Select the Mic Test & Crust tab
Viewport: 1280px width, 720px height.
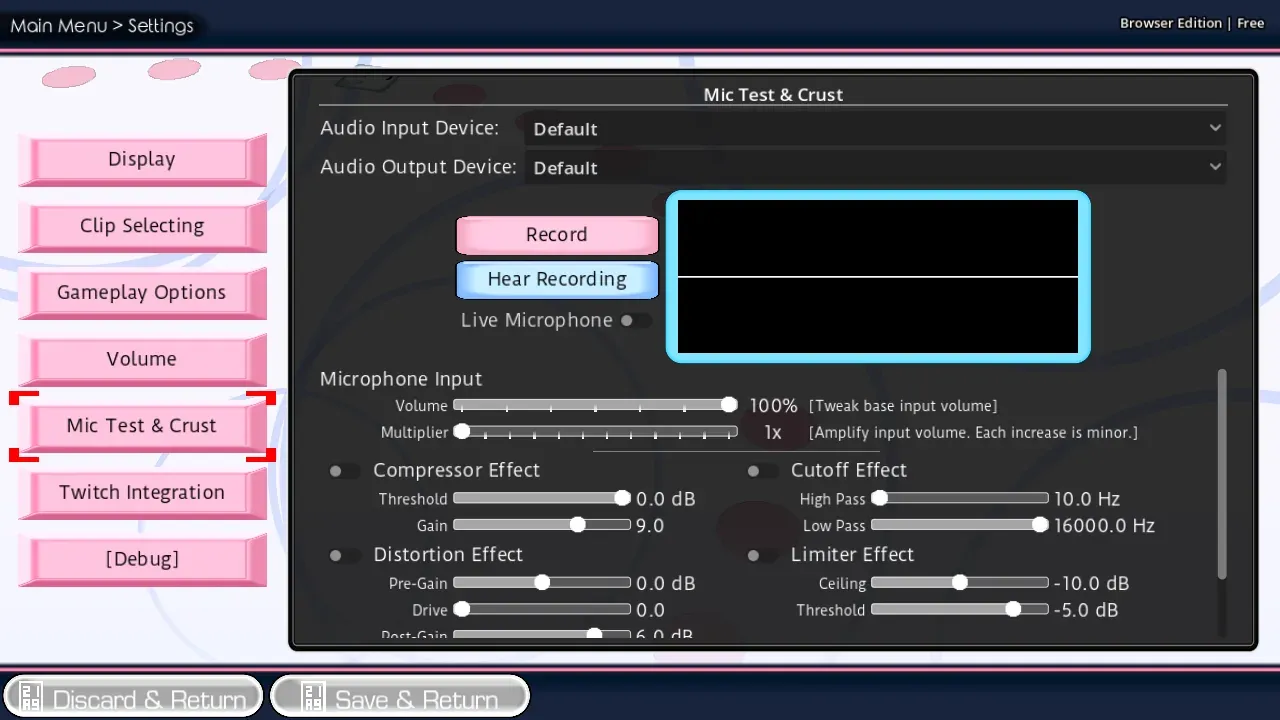[x=142, y=426]
